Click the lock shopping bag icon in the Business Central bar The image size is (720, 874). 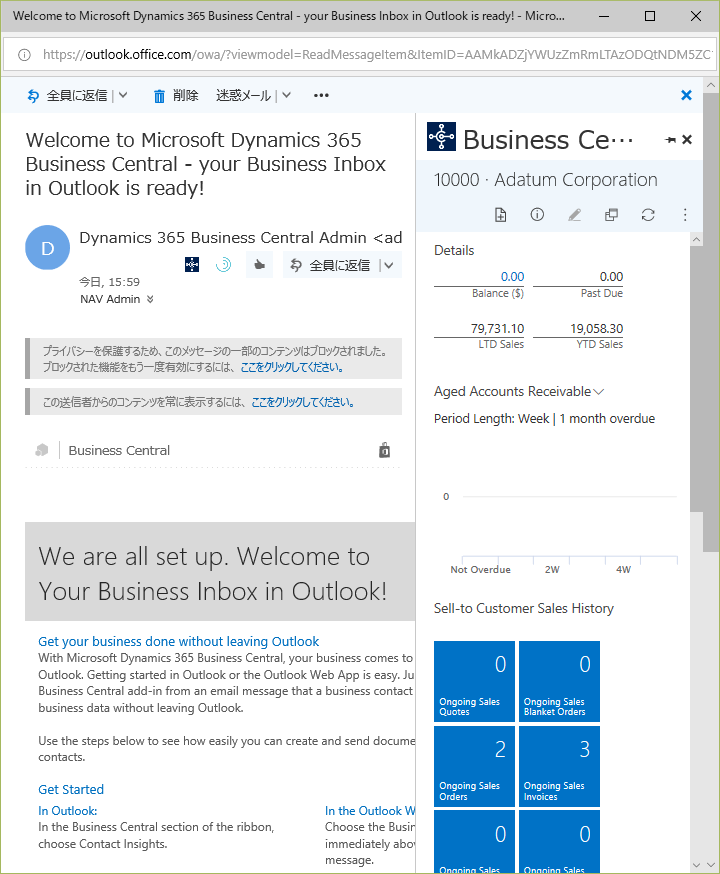click(385, 450)
